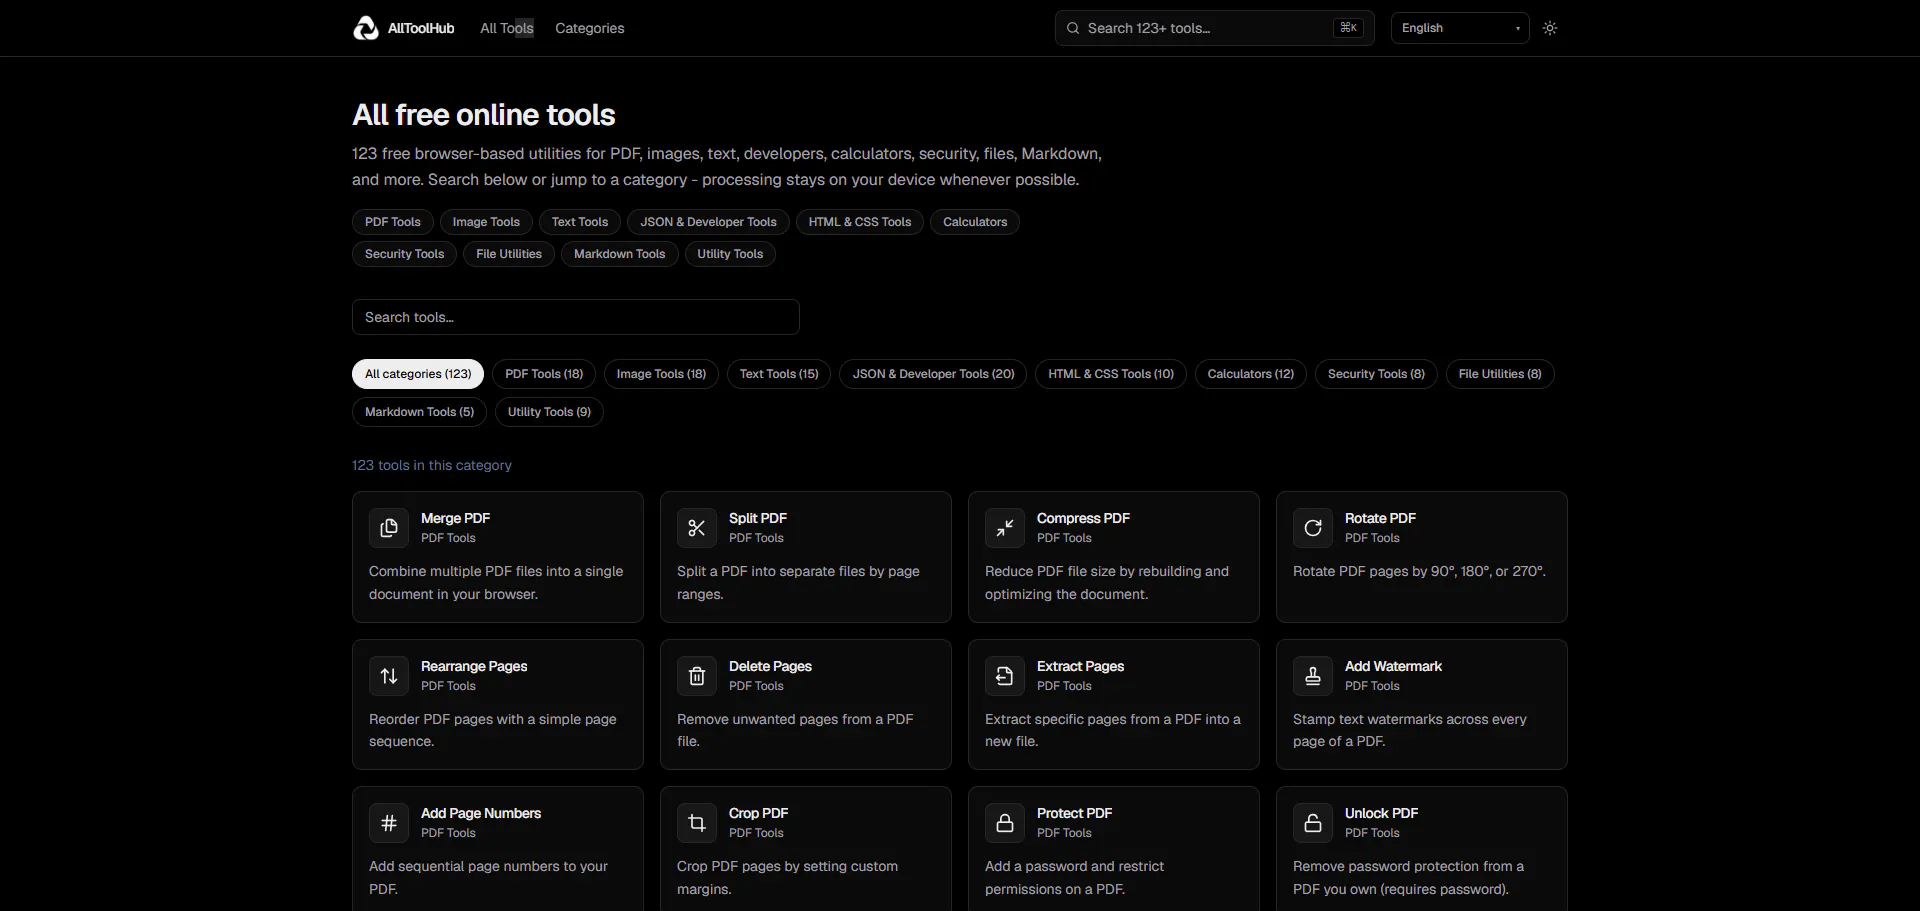Click '123 tools in this category' text
The image size is (1920, 911).
click(x=431, y=465)
